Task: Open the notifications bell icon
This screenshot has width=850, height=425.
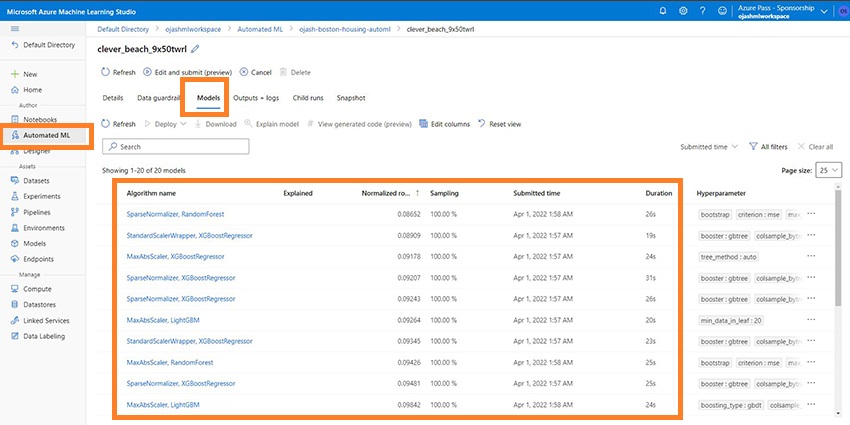Action: click(662, 11)
